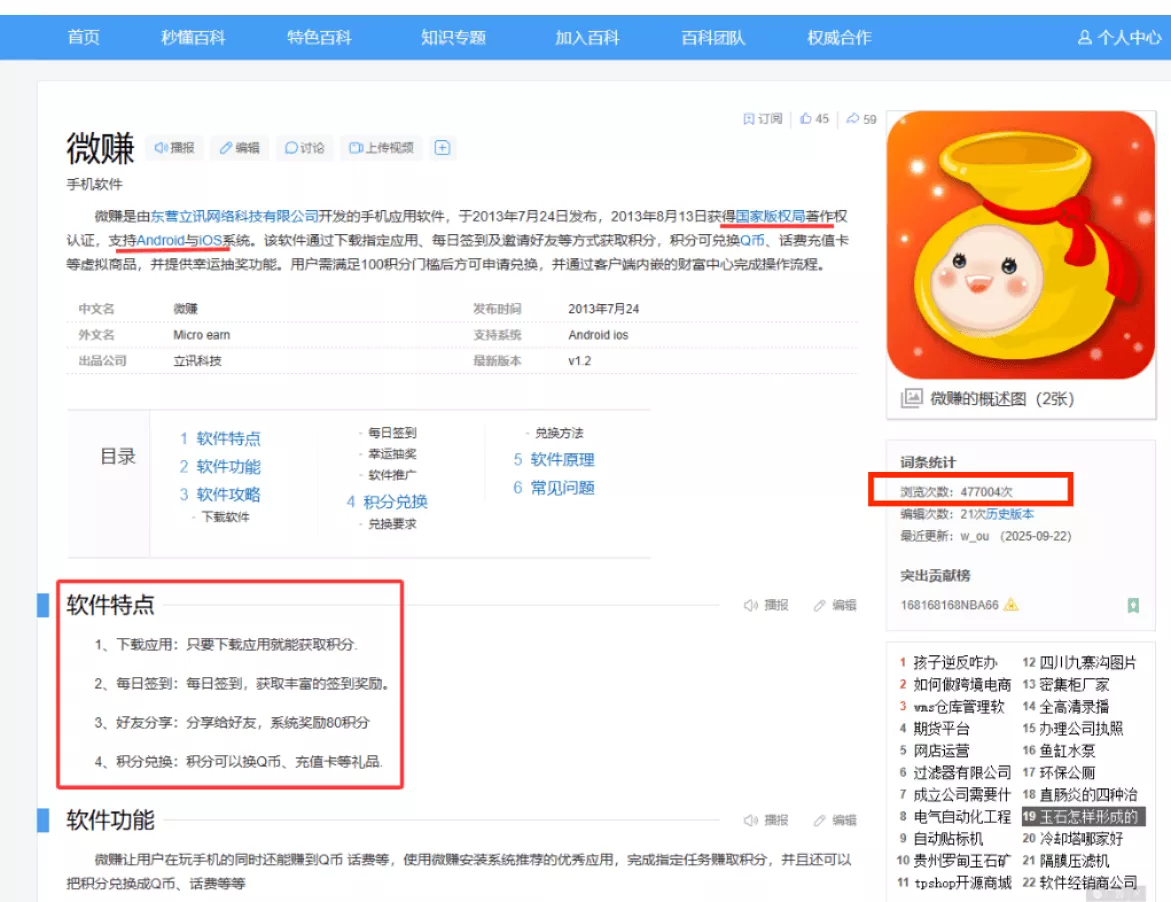Jump to 1 软件特点 in contents
Viewport: 1171px width, 902px height.
coord(220,438)
